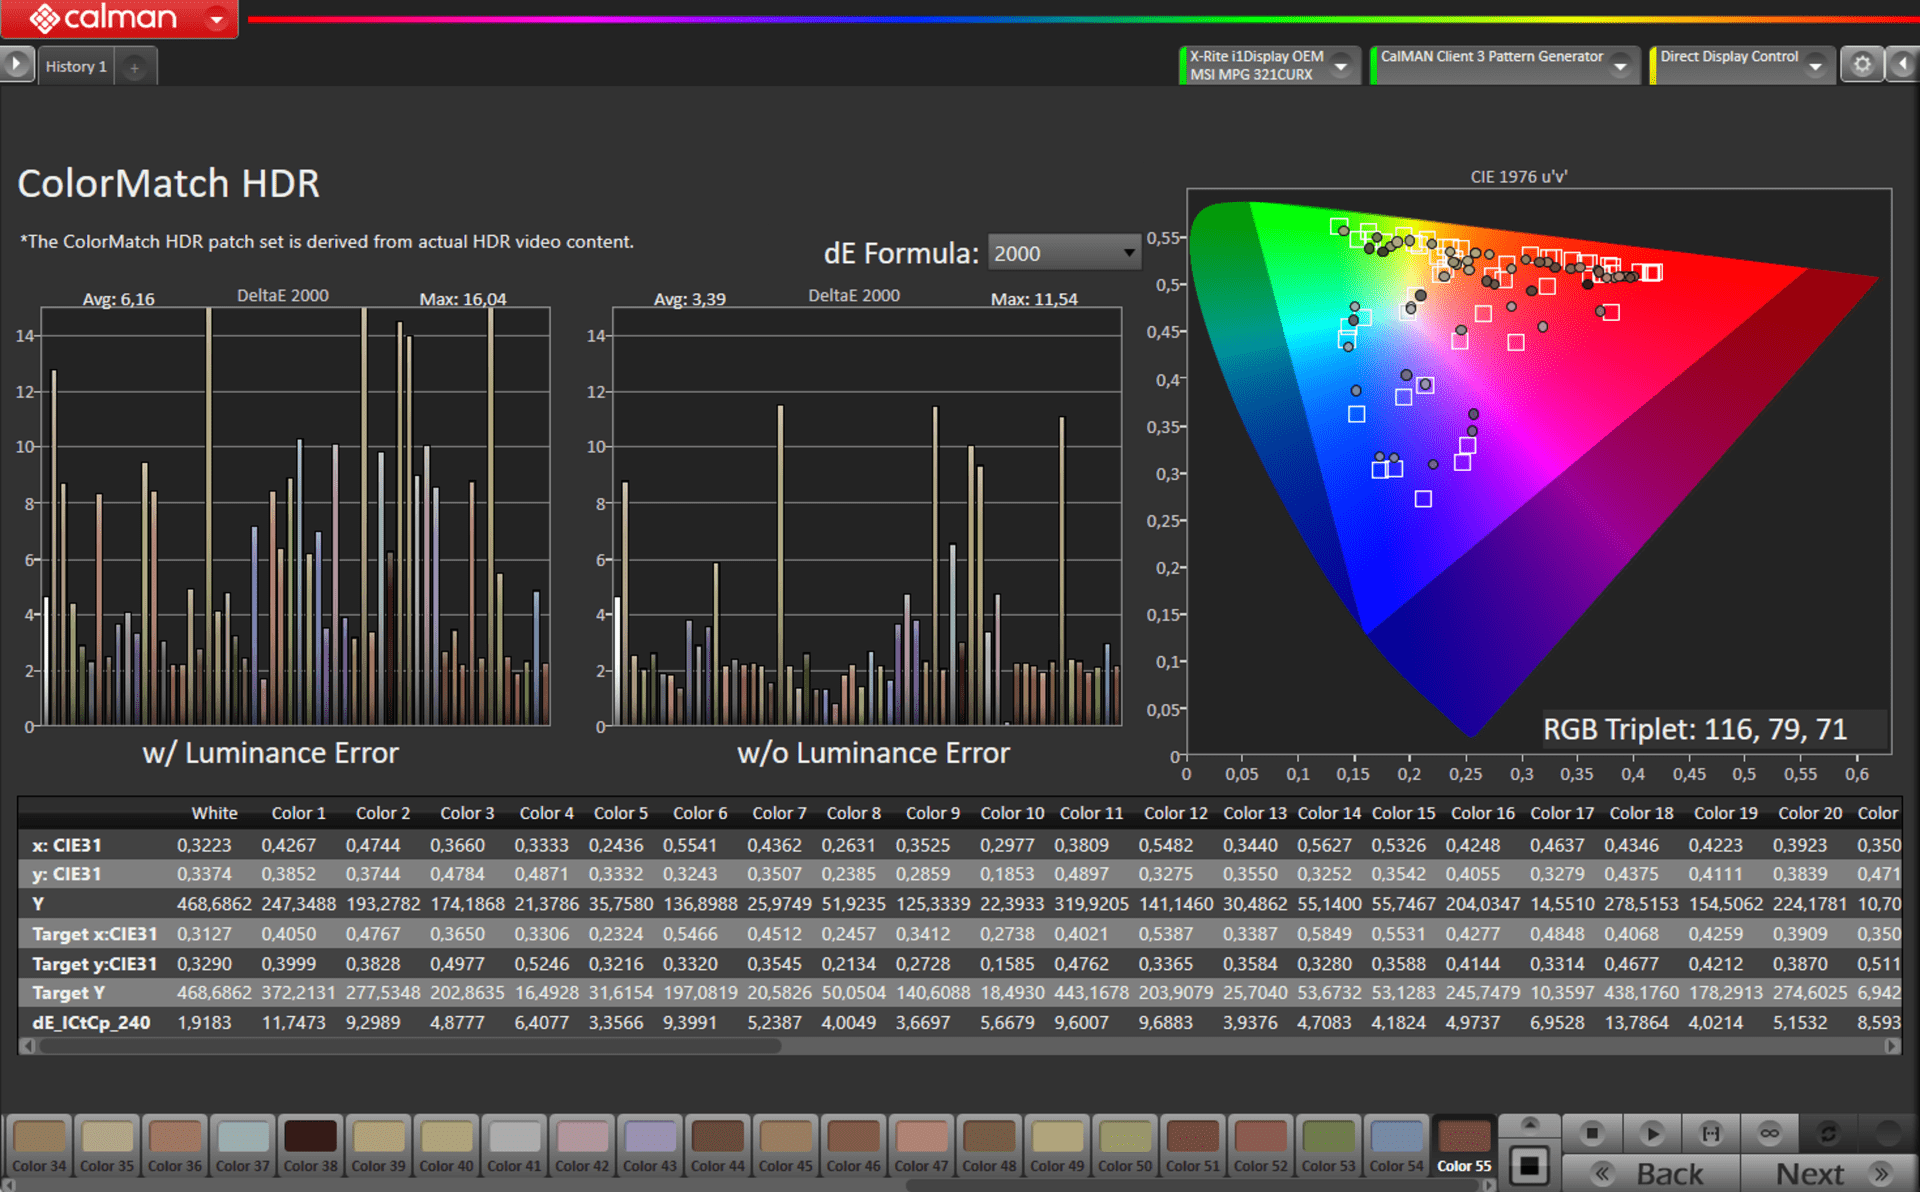The height and width of the screenshot is (1192, 1920).
Task: Click the Color 1 column header
Action: pos(298,813)
